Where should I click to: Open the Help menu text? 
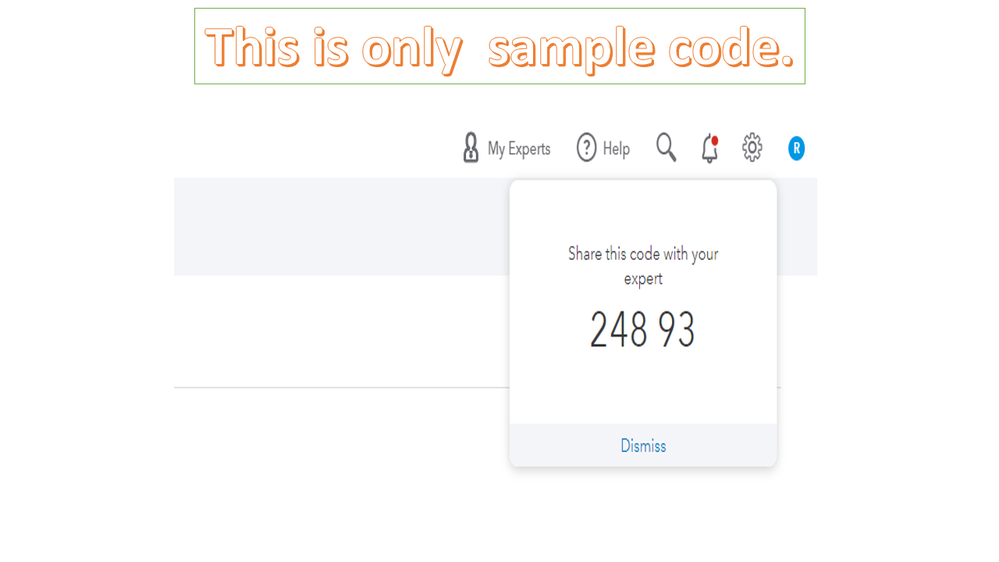[x=616, y=149]
